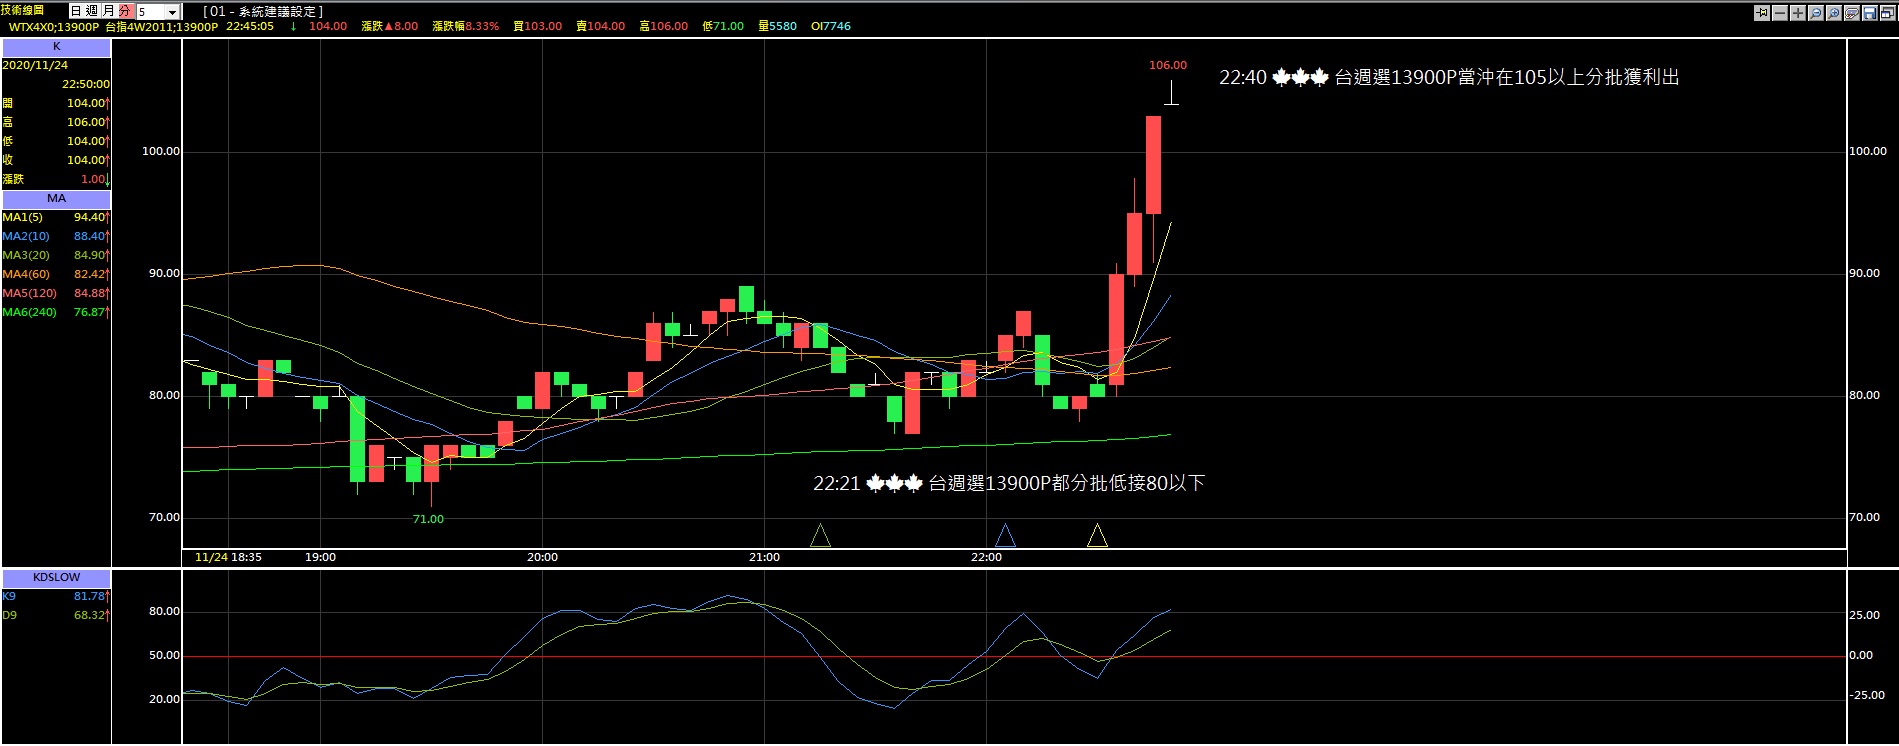Click the yellow triangle marker near 21:15

820,536
